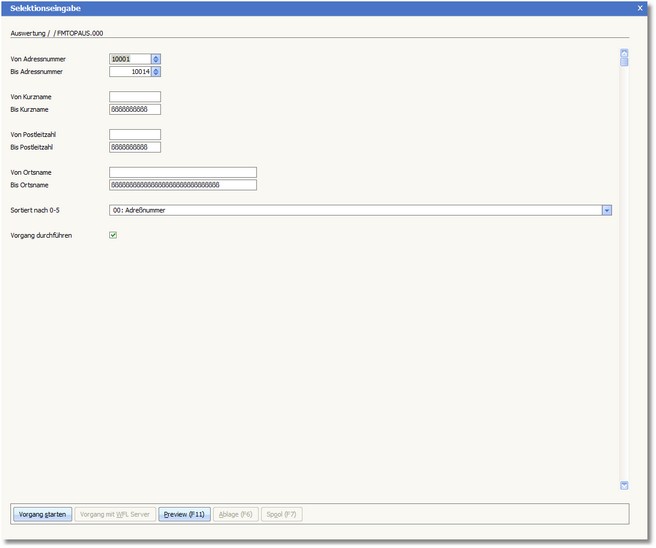Click into the Bis Kurzname field
The width and height of the screenshot is (656, 548).
tap(135, 110)
